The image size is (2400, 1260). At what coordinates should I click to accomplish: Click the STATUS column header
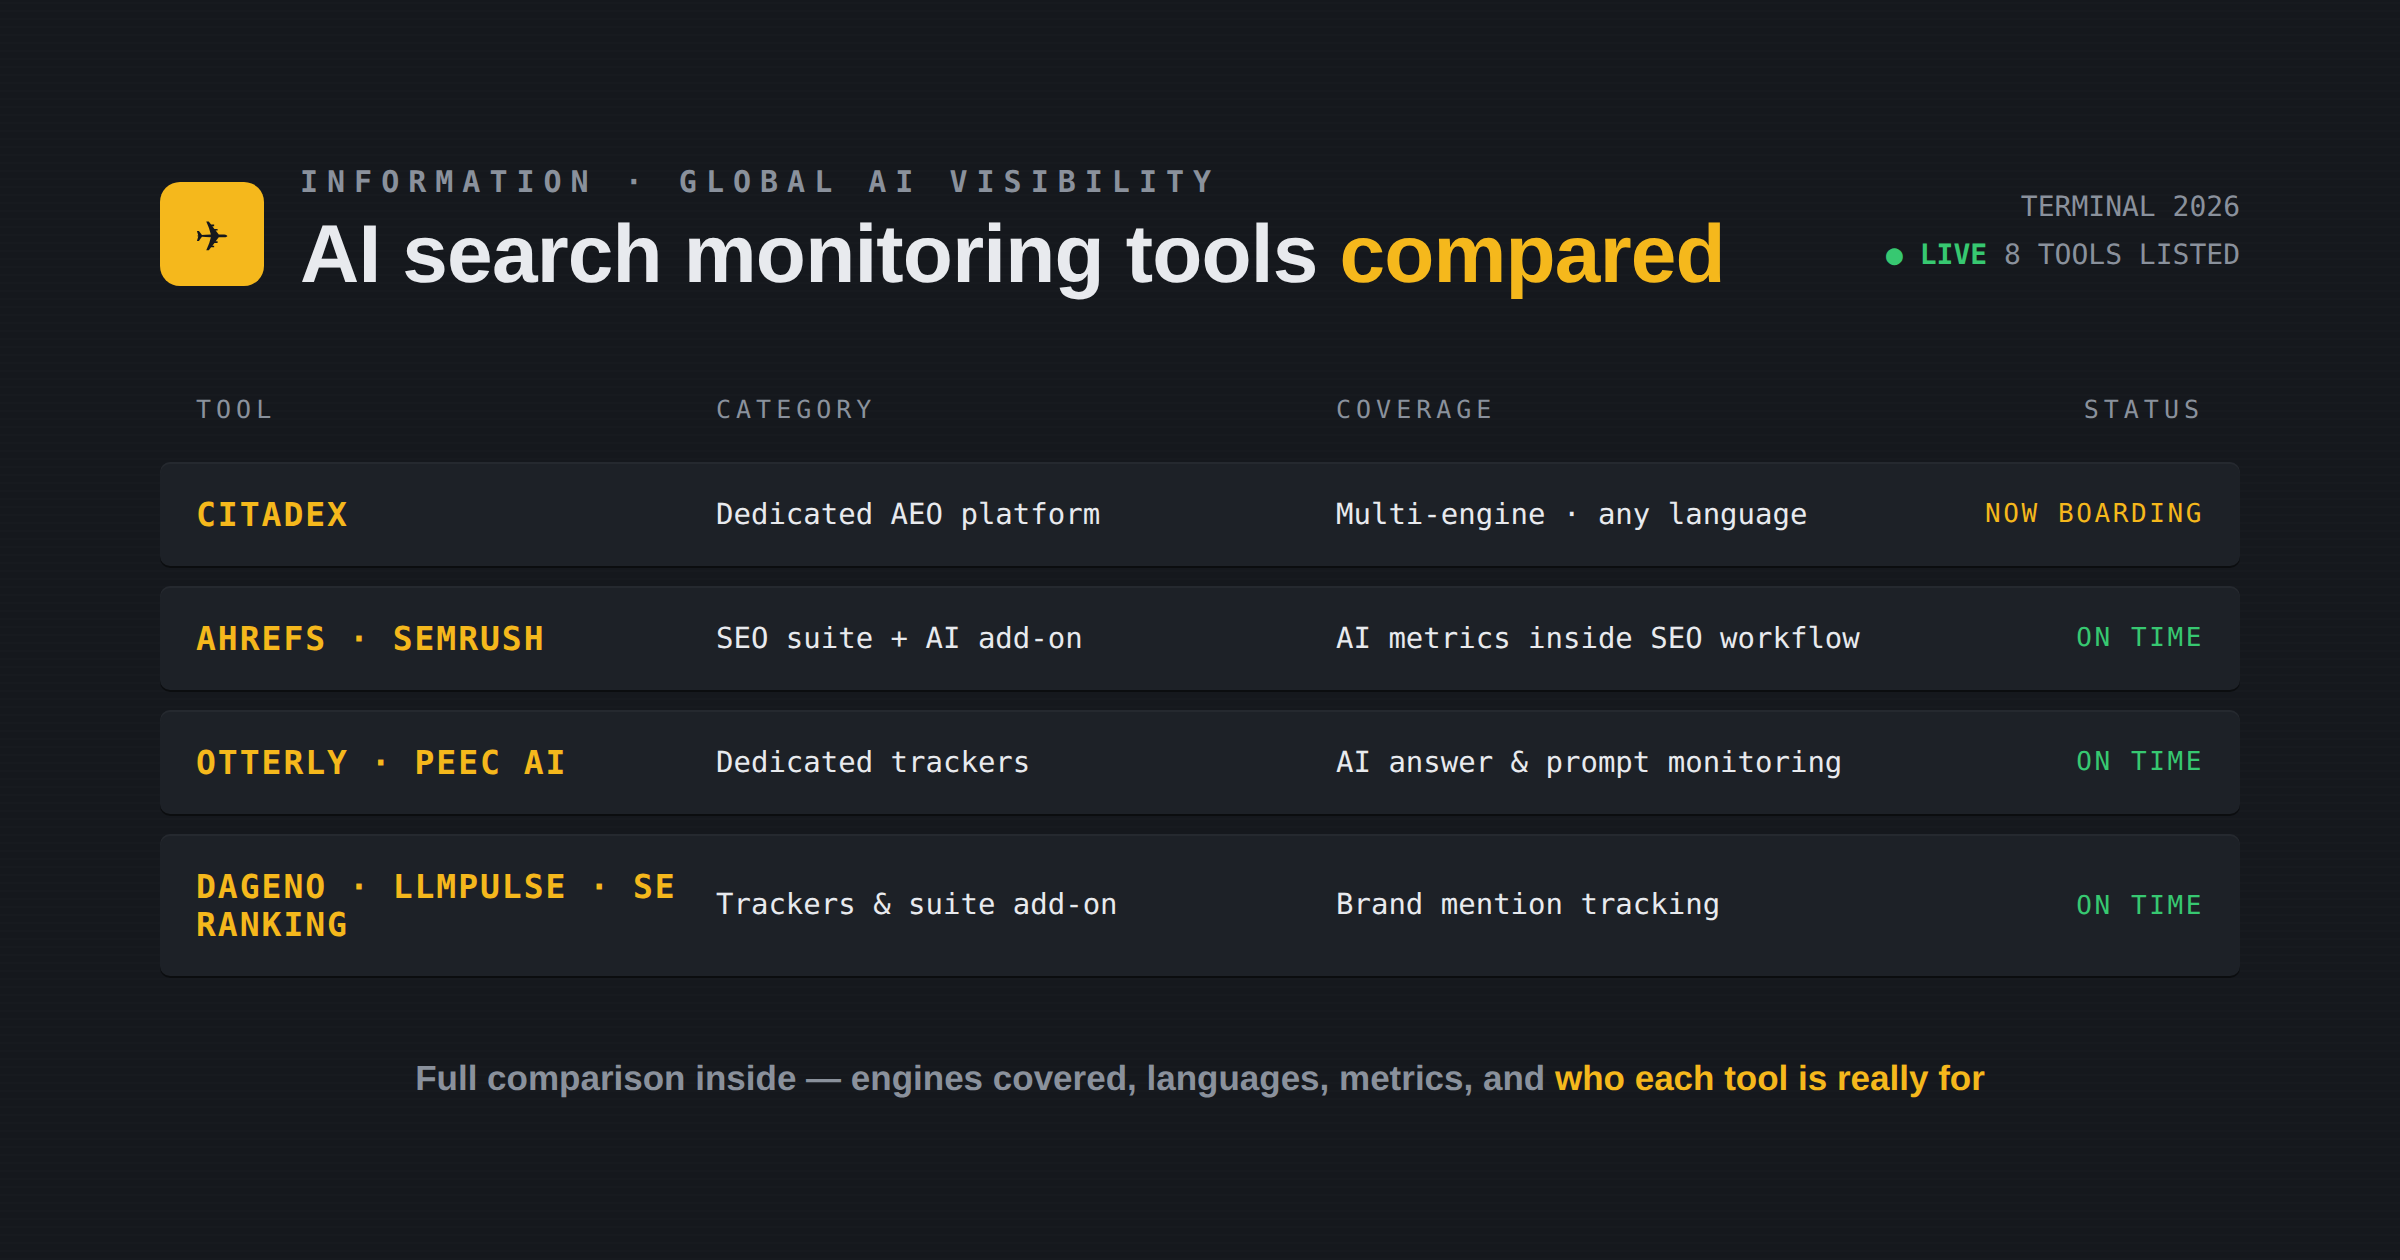(2143, 410)
